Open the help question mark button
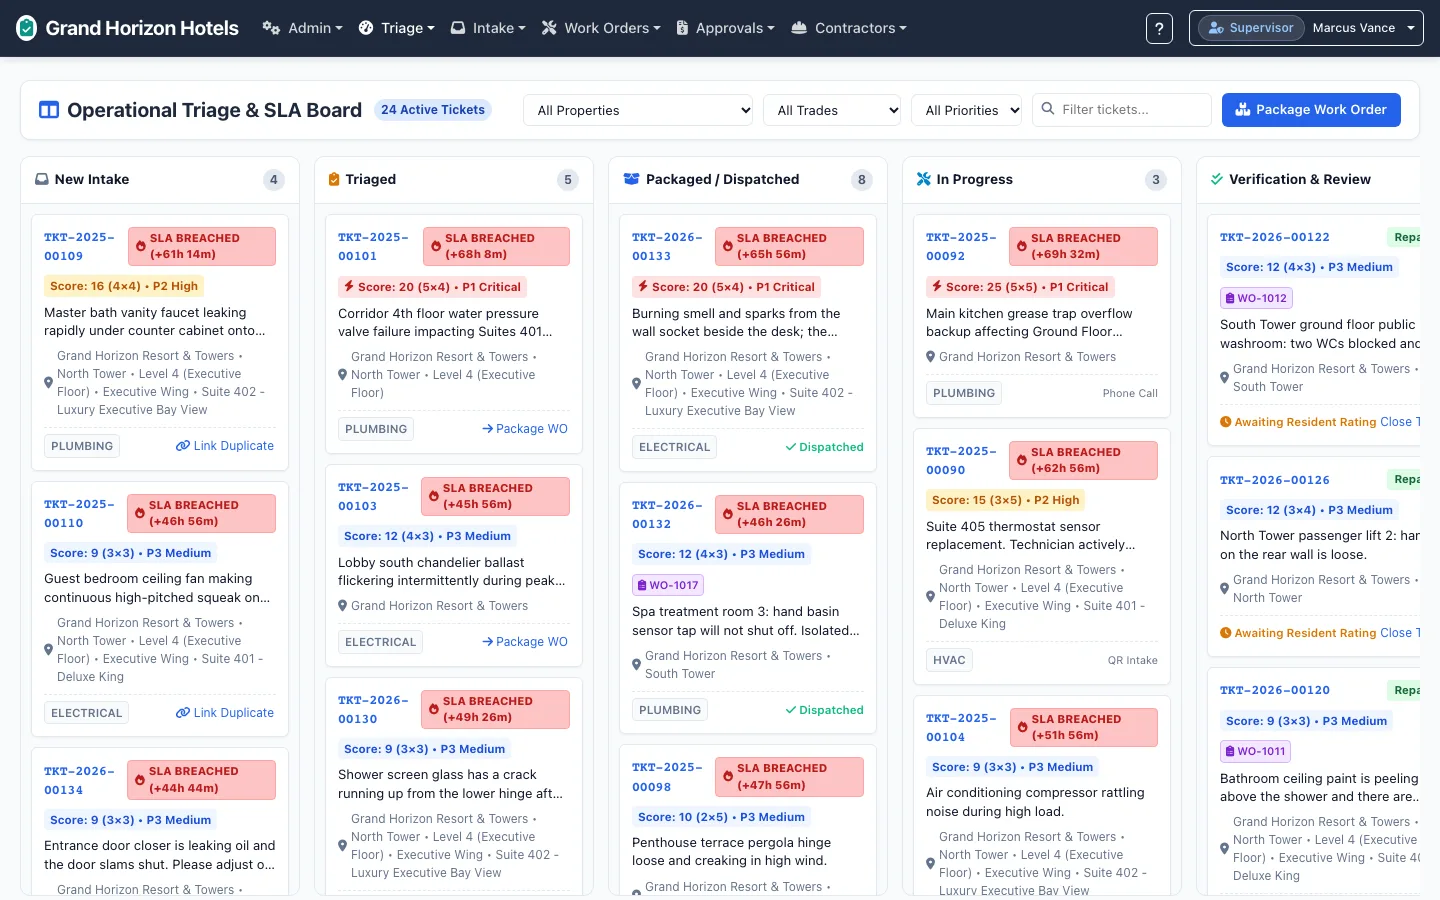1440x900 pixels. [x=1159, y=28]
